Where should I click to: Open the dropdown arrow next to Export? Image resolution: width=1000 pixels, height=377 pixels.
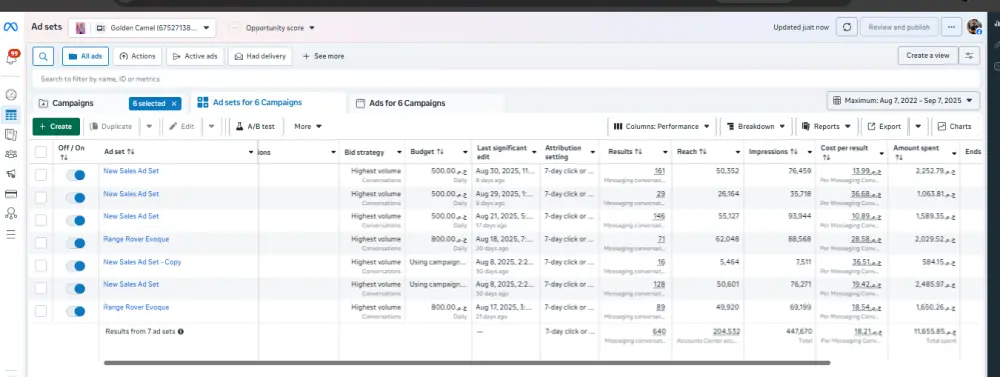click(x=918, y=126)
